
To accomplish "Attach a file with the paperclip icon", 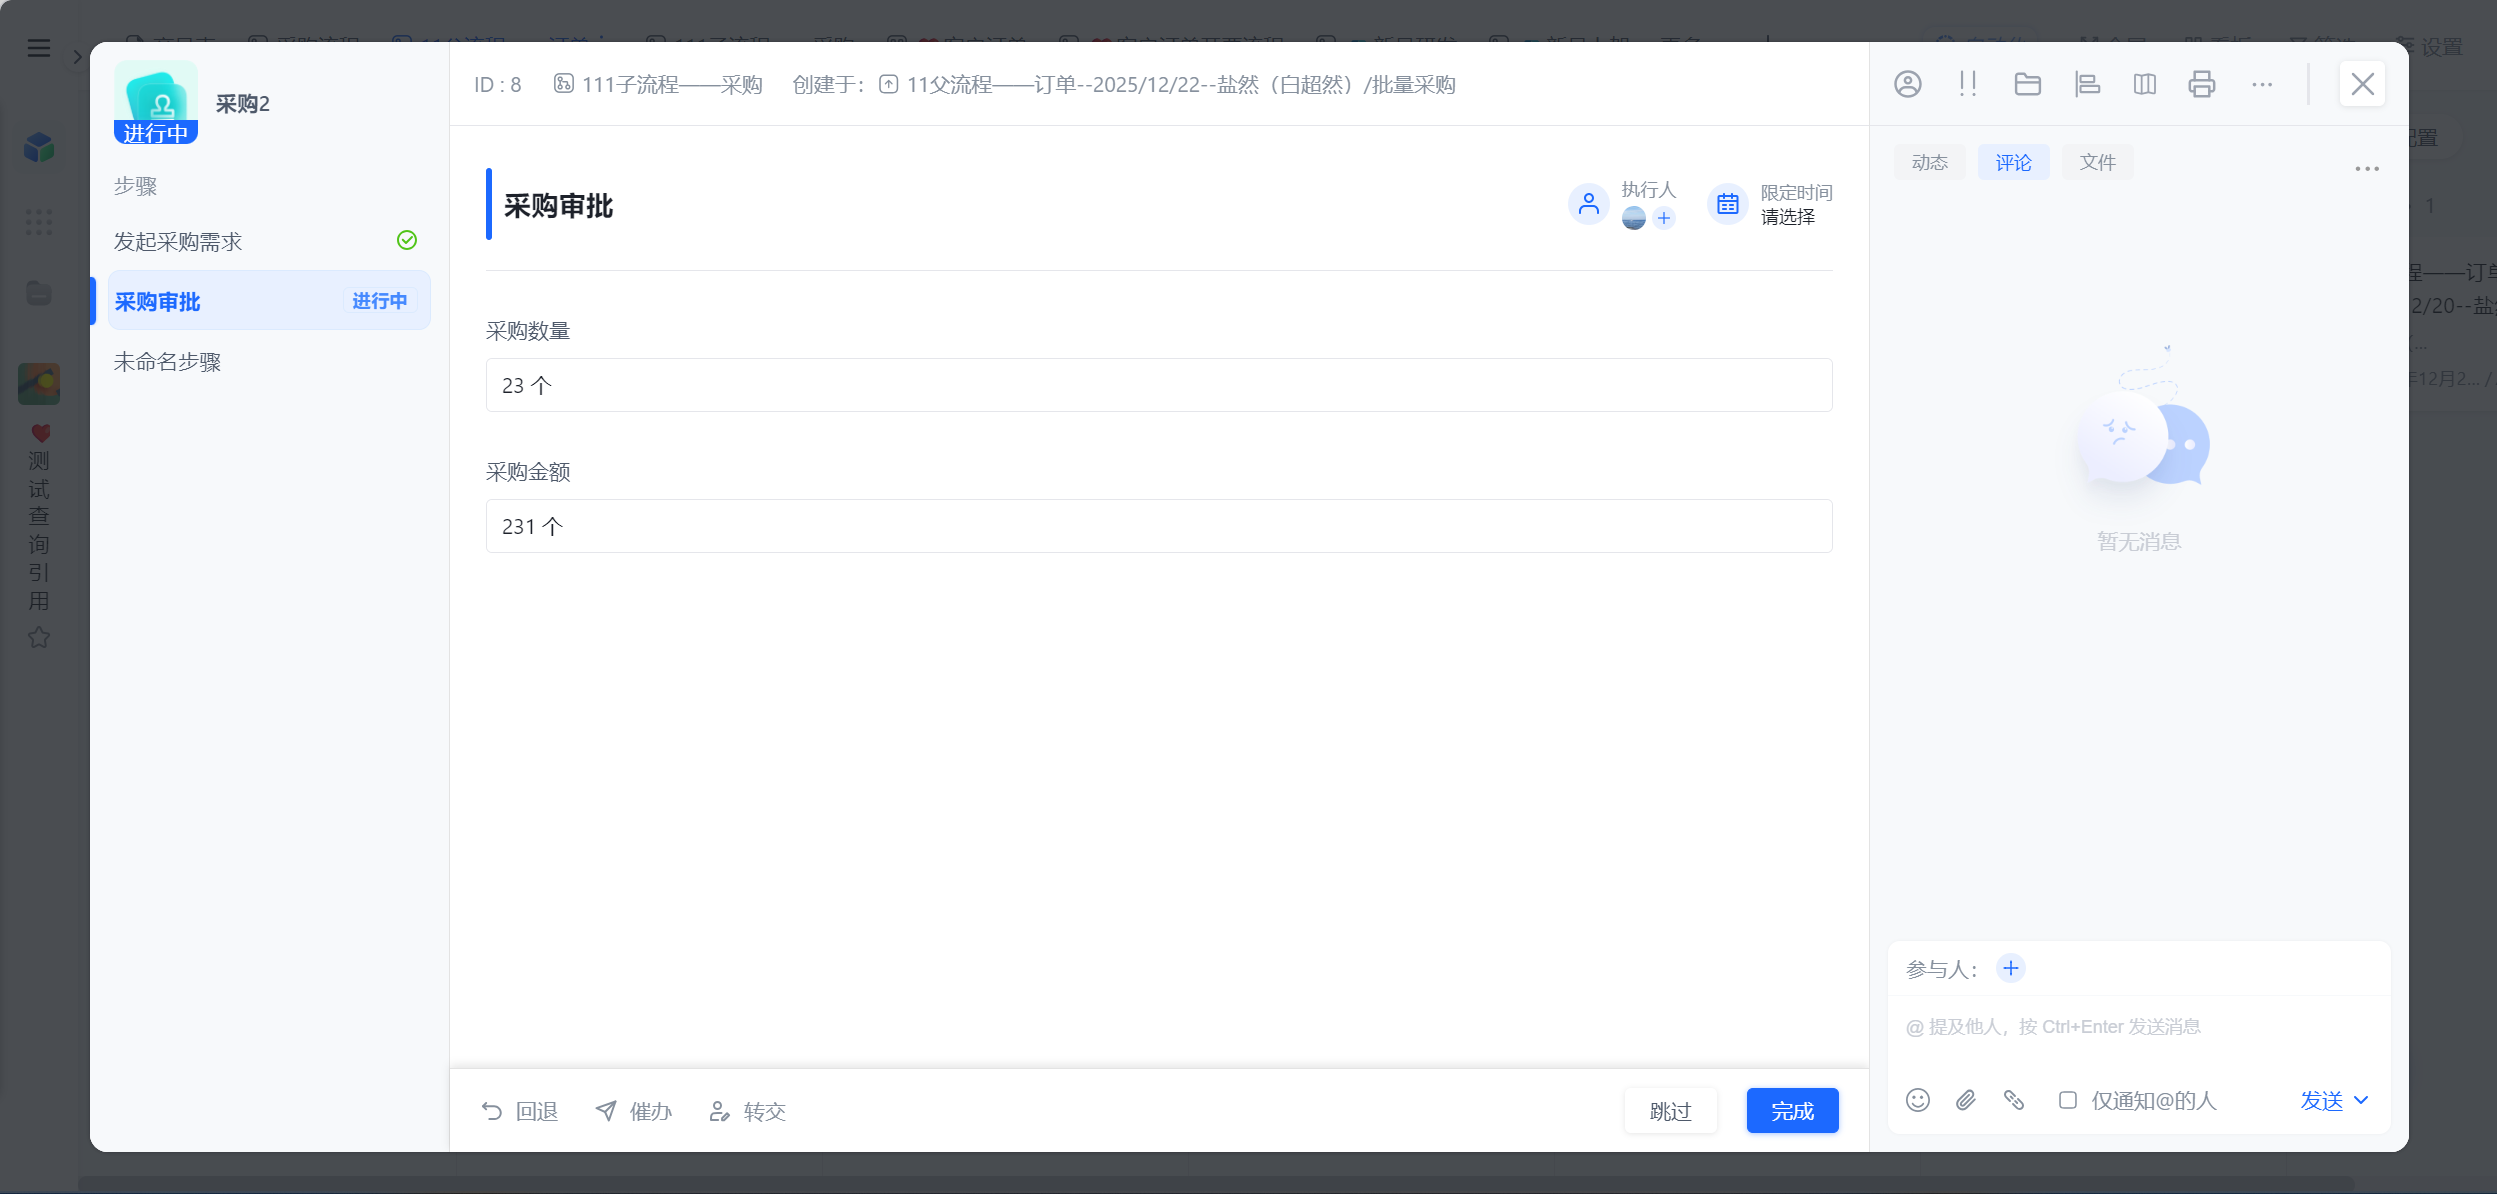I will tap(1966, 1100).
